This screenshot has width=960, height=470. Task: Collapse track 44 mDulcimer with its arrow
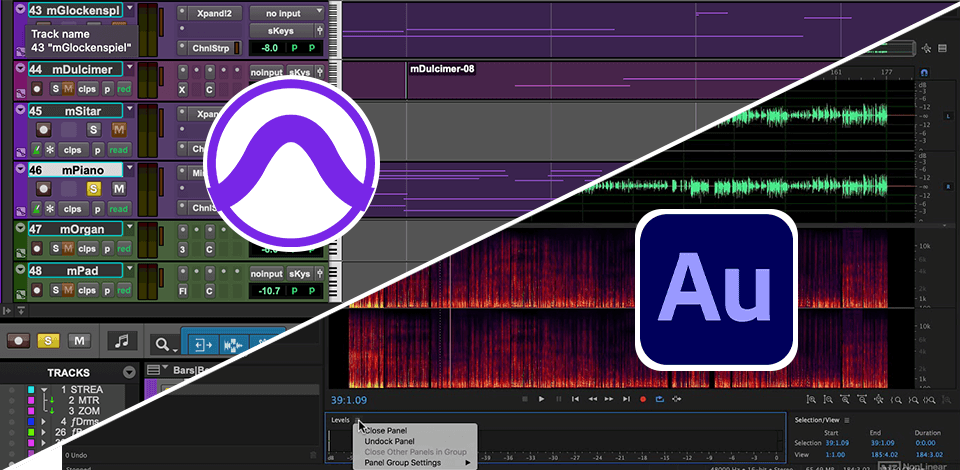point(21,68)
